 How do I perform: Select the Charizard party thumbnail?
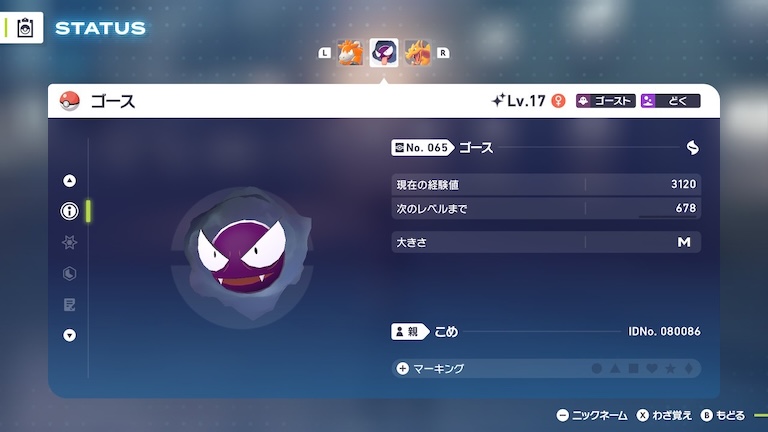pyautogui.click(x=418, y=52)
